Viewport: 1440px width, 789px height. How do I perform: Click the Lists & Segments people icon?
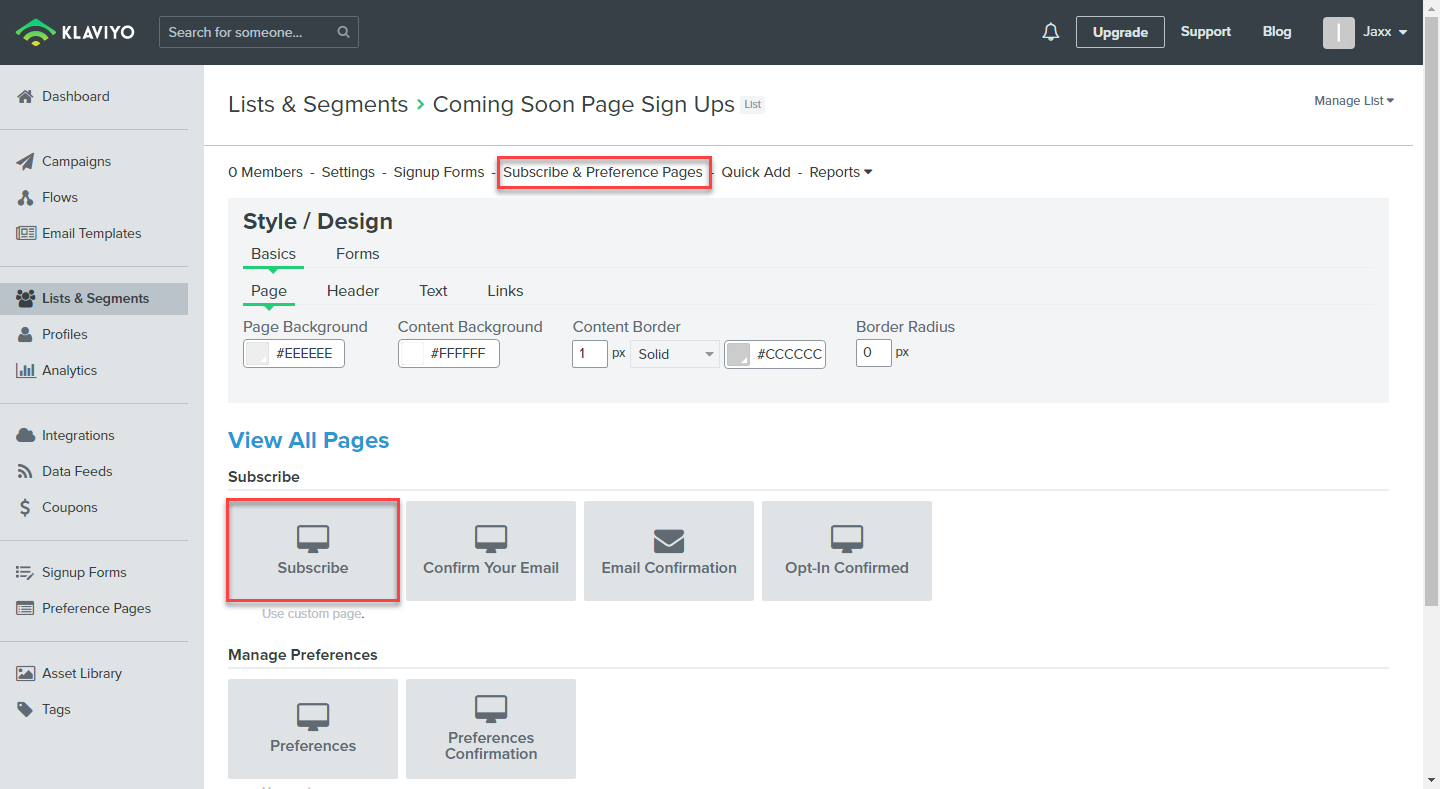click(26, 298)
